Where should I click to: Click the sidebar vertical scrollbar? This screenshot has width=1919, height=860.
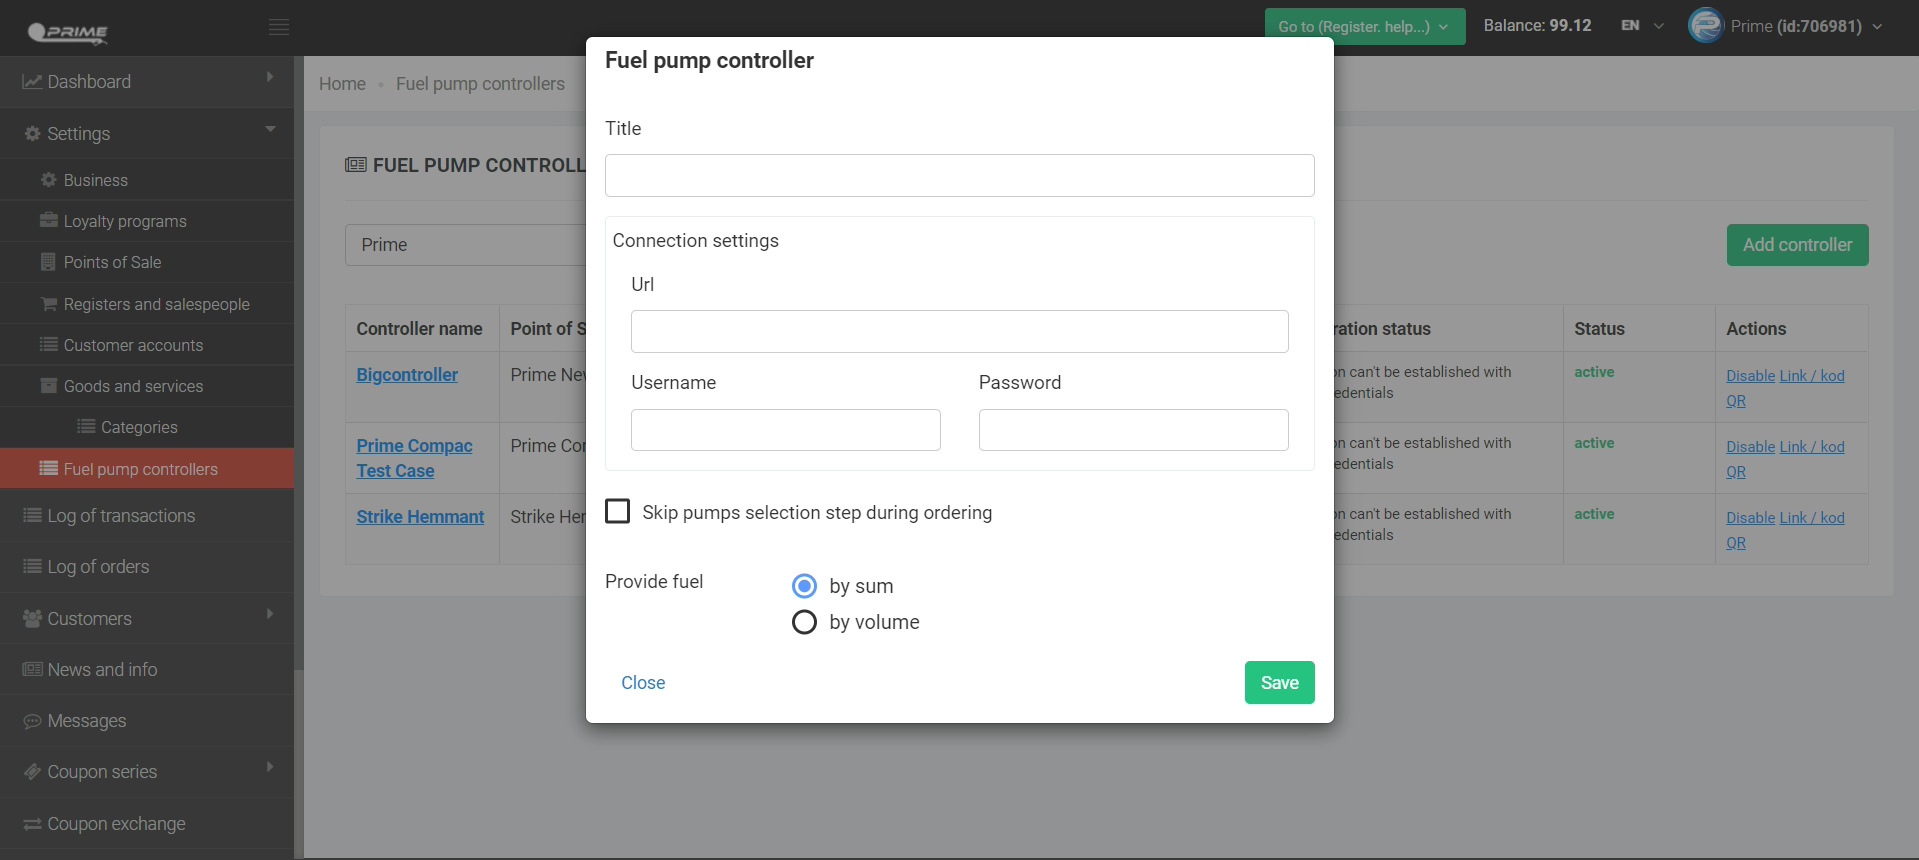point(298,760)
